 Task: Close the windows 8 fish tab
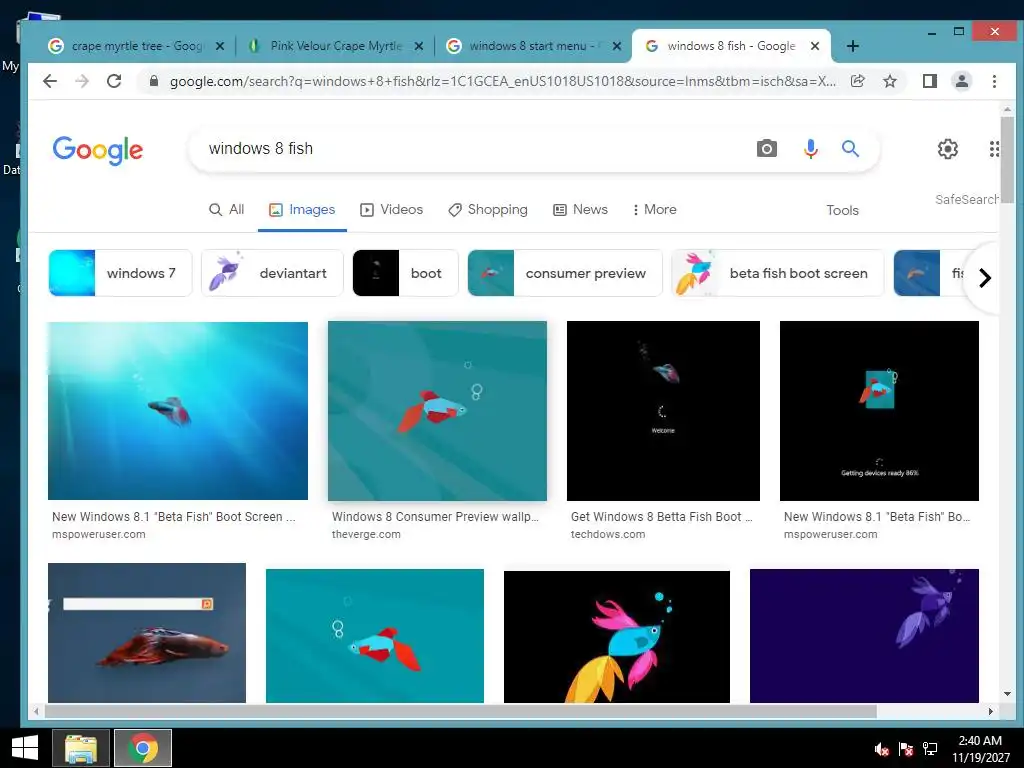[814, 46]
